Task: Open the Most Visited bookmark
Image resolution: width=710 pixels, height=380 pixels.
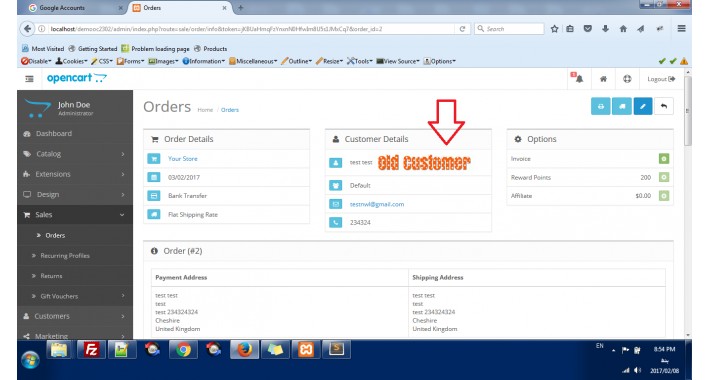Action: click(43, 49)
